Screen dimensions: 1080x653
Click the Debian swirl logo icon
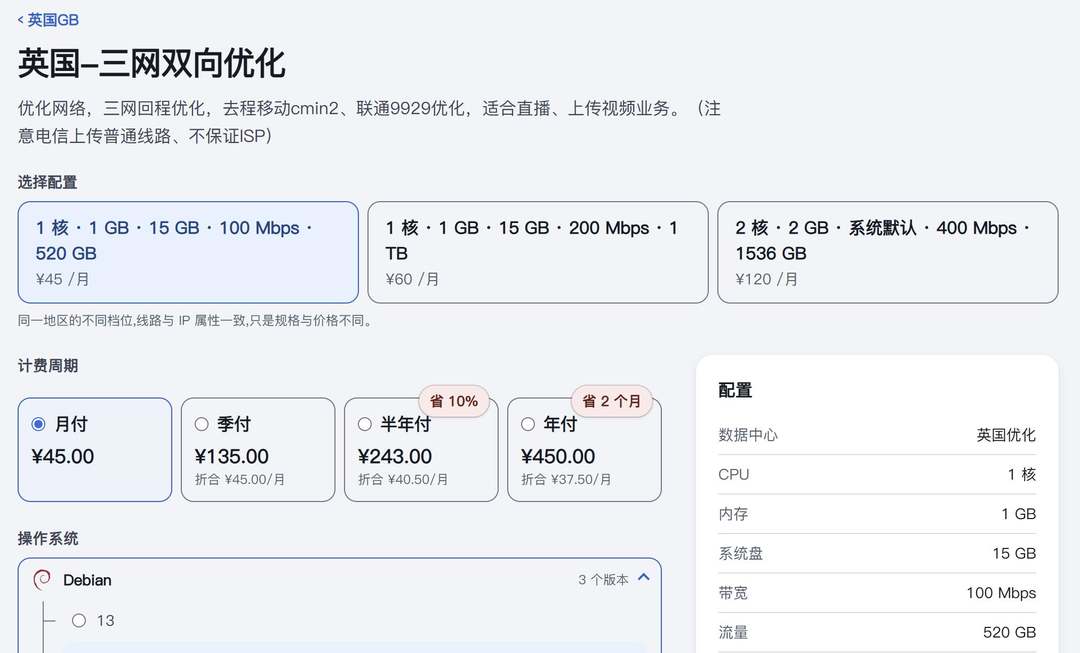(42, 580)
